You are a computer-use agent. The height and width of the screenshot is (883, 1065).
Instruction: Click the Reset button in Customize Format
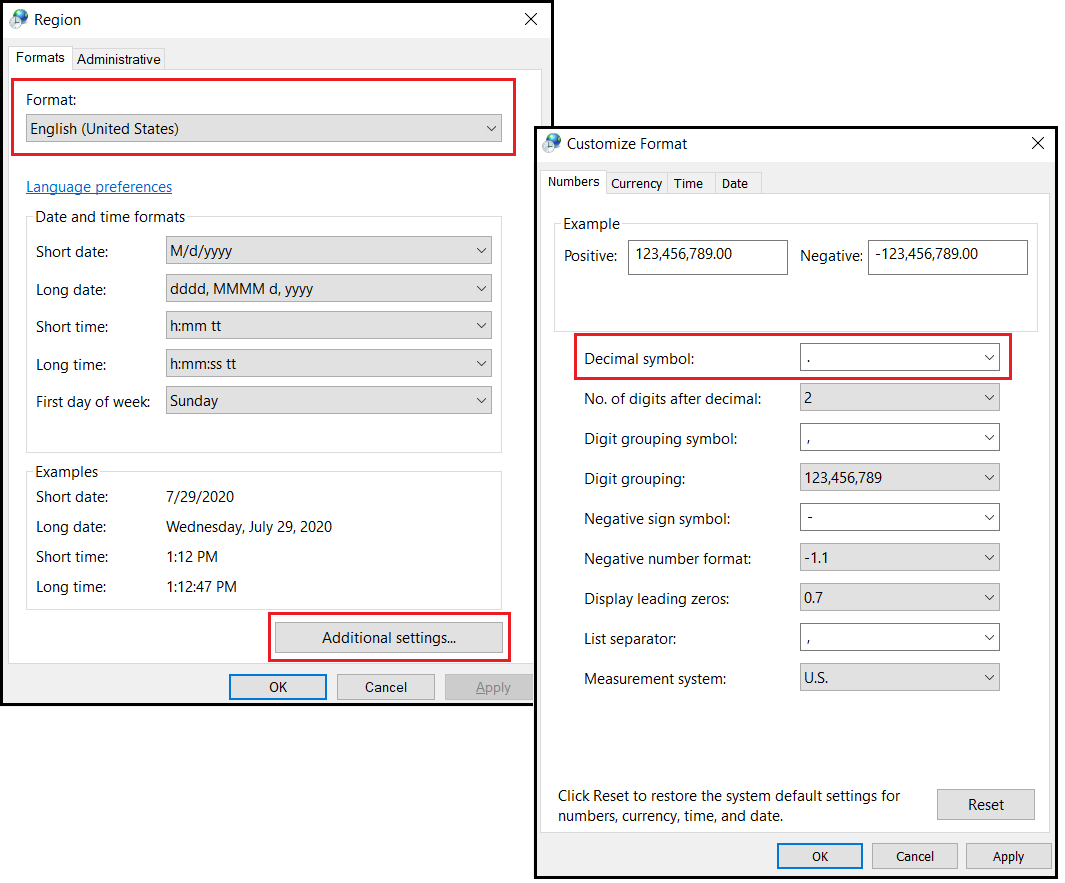coord(985,804)
